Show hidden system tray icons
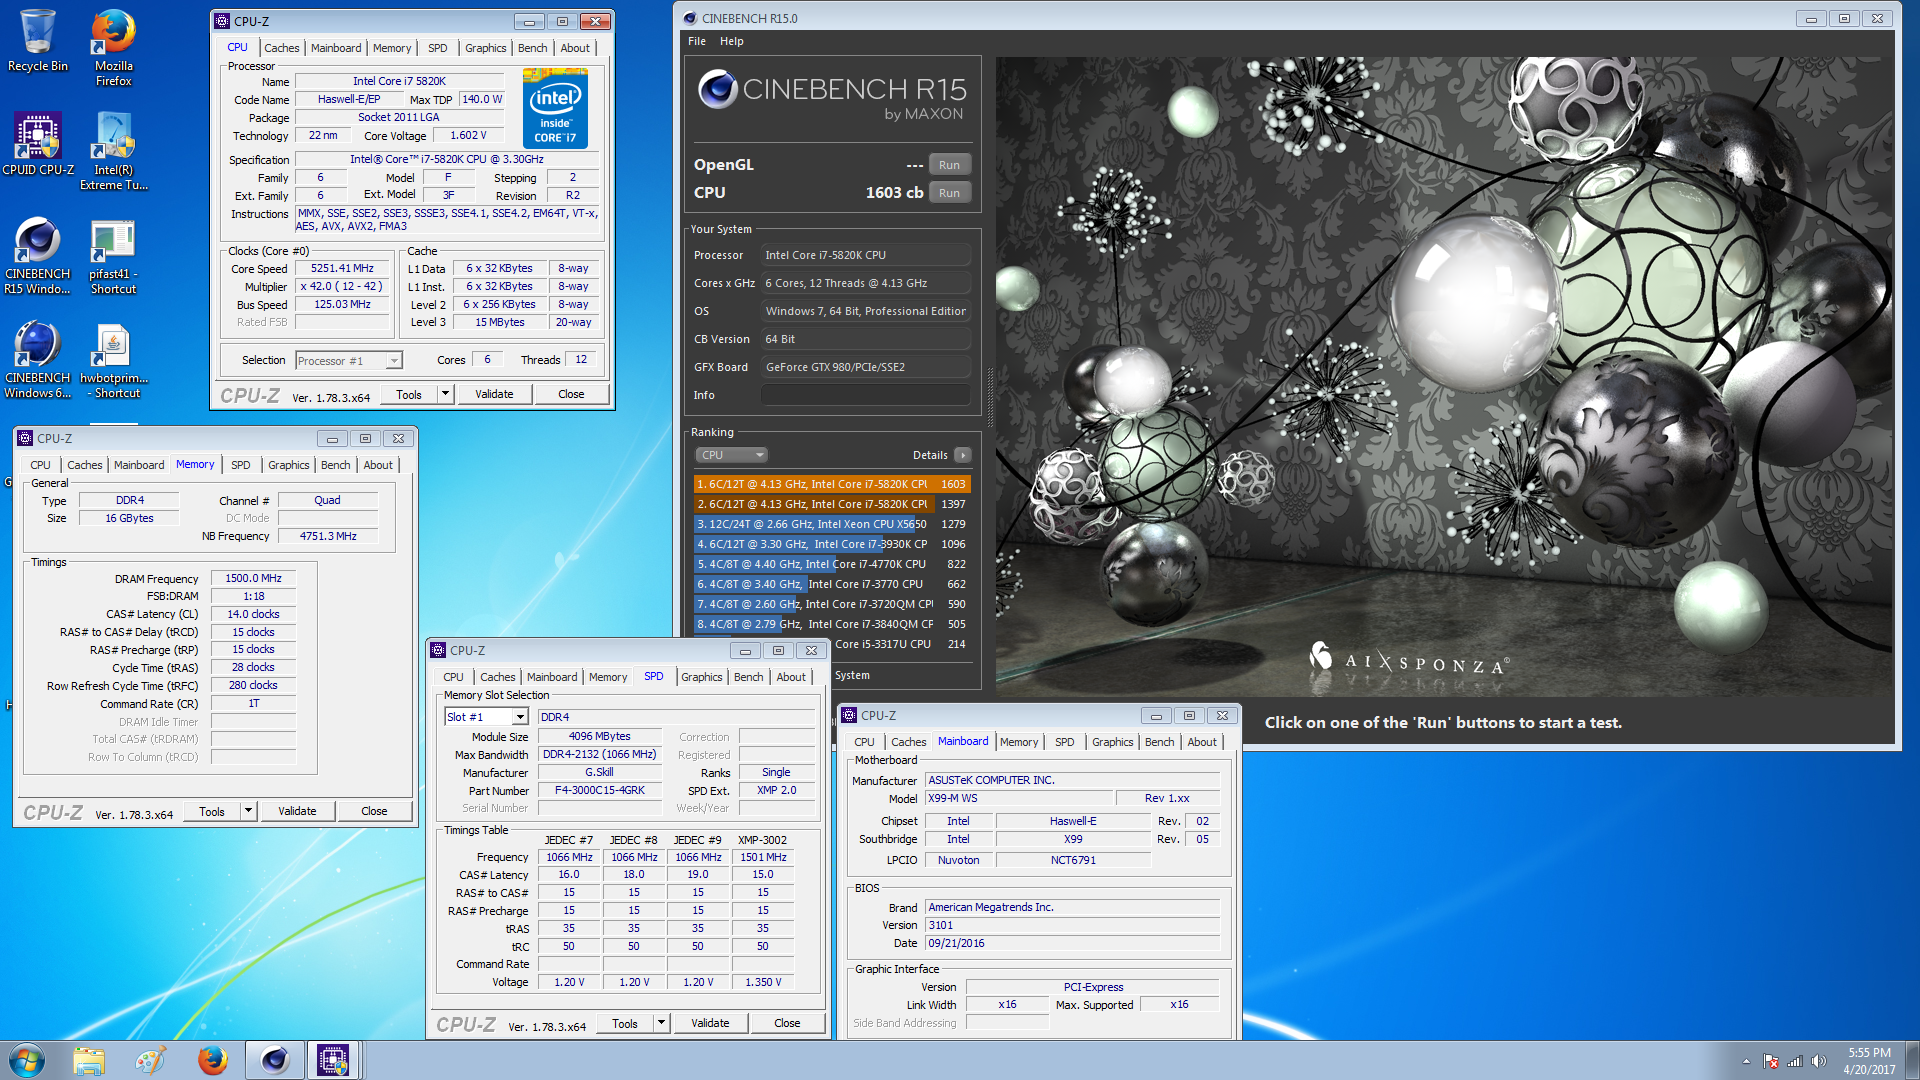Viewport: 1920px width, 1080px height. [1746, 1061]
